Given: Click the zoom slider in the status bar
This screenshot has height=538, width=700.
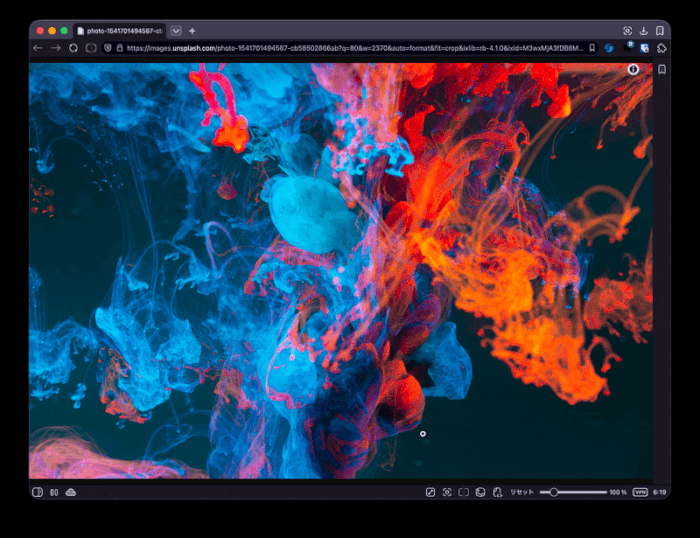Looking at the screenshot, I should coord(573,492).
